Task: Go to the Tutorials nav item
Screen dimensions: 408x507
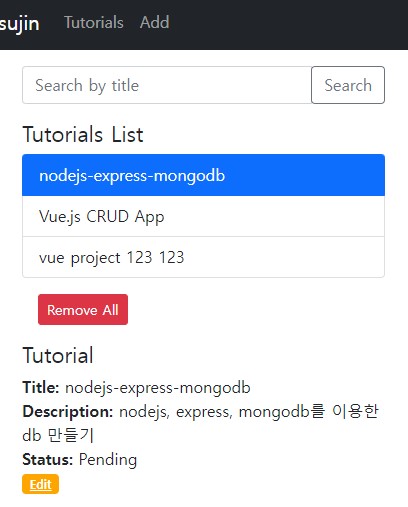Action: (94, 23)
